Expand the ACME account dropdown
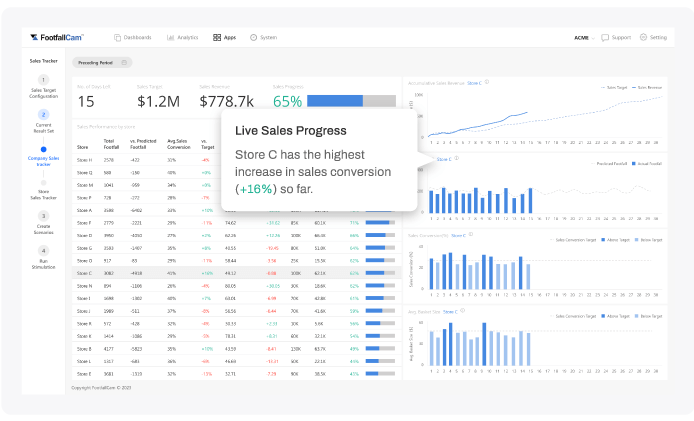Image resolution: width=694 pixels, height=421 pixels. 584,38
